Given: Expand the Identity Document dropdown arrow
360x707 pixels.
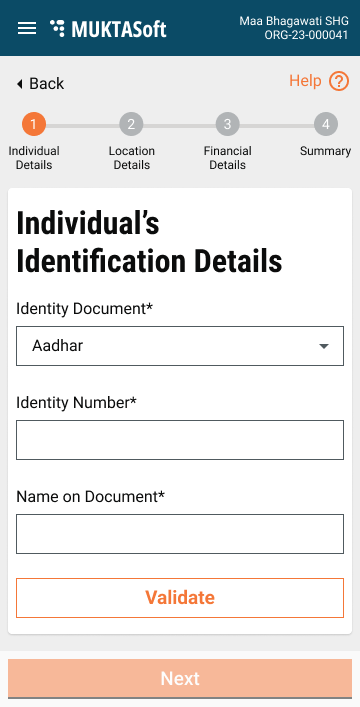Looking at the screenshot, I should coord(324,346).
